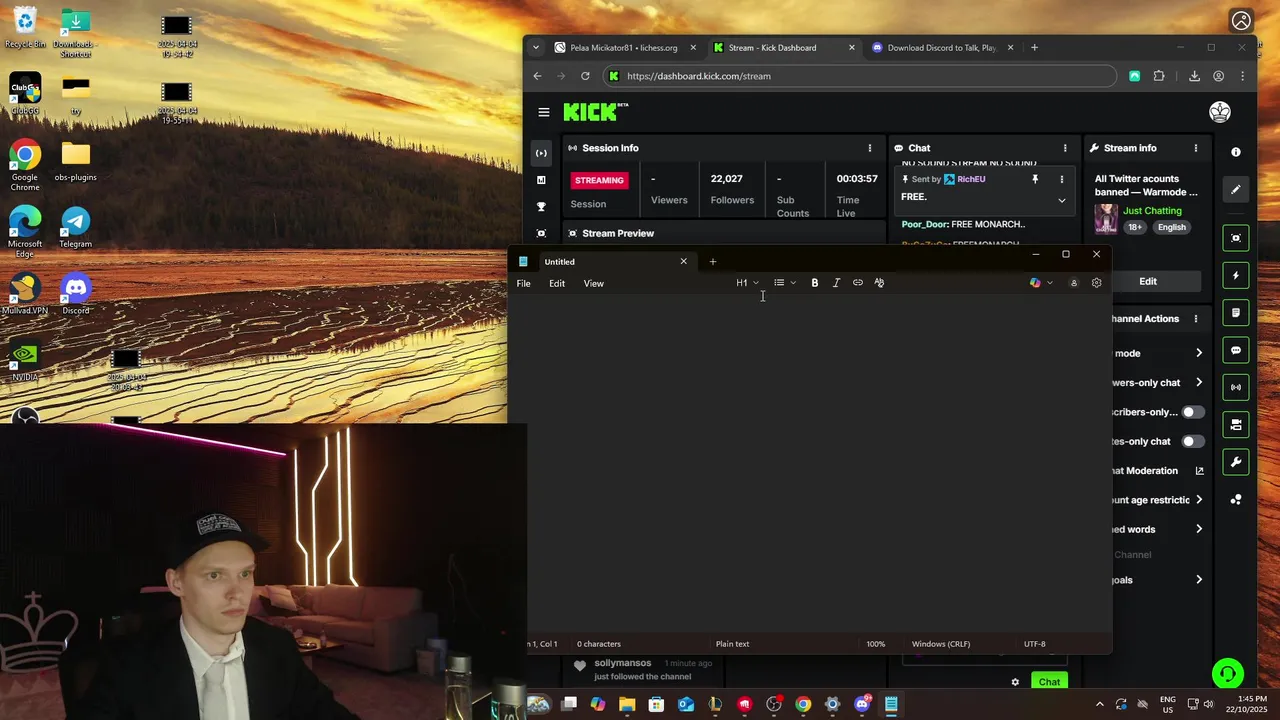This screenshot has height=720, width=1280.
Task: Select the Plain text status entry
Action: [732, 644]
